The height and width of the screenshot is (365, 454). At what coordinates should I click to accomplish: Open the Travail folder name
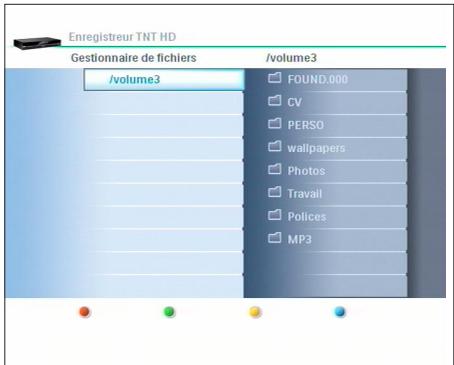[305, 194]
